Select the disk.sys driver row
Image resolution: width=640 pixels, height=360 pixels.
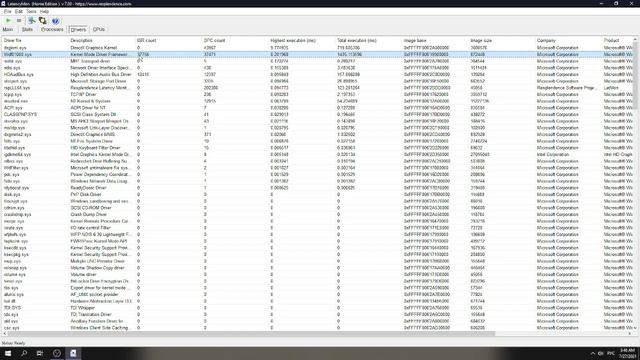[x=317, y=194]
